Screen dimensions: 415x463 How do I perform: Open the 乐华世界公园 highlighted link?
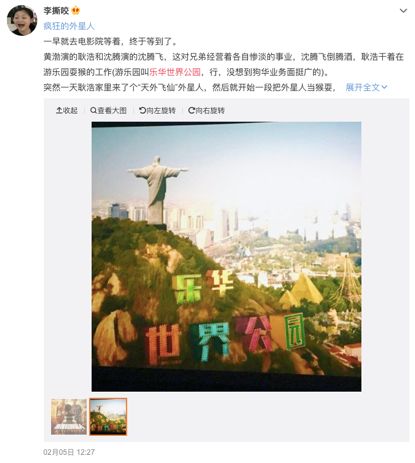click(x=175, y=72)
